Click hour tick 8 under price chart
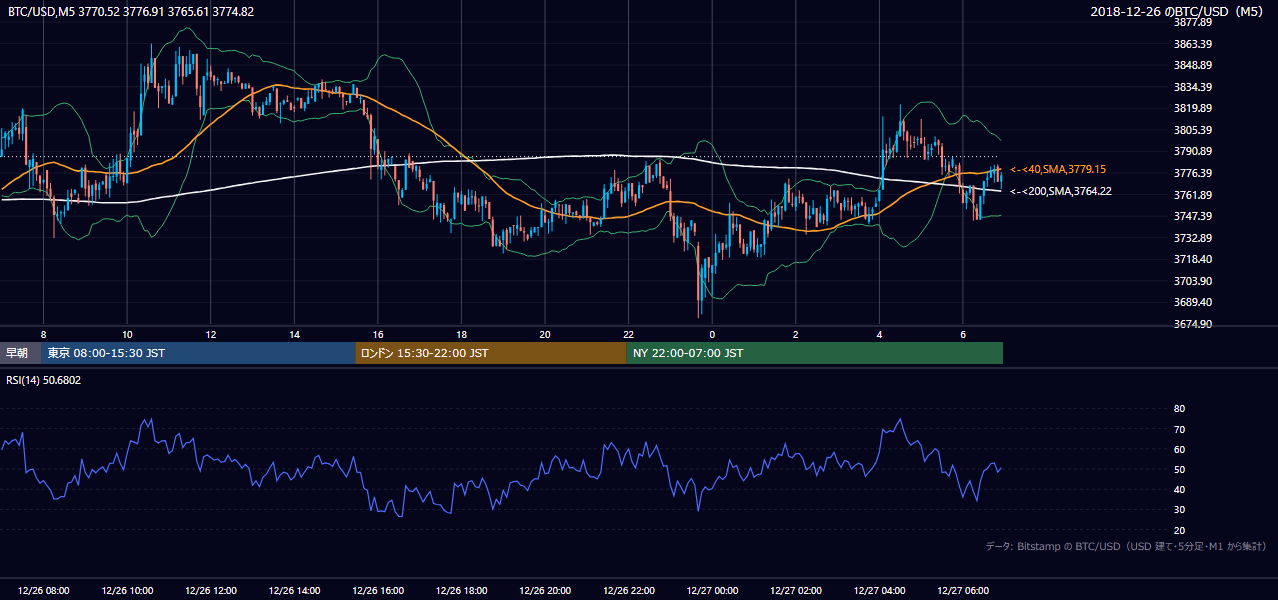1278x600 pixels. click(x=43, y=334)
